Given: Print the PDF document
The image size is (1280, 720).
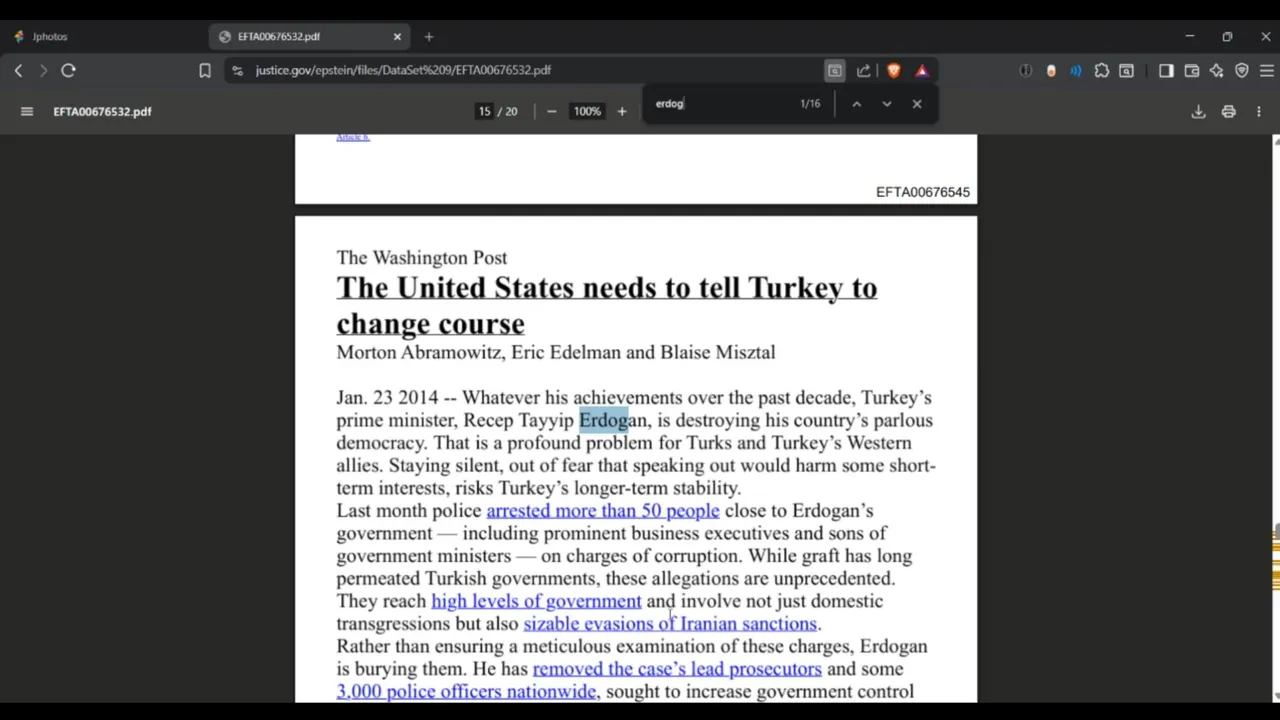Looking at the screenshot, I should [1229, 111].
